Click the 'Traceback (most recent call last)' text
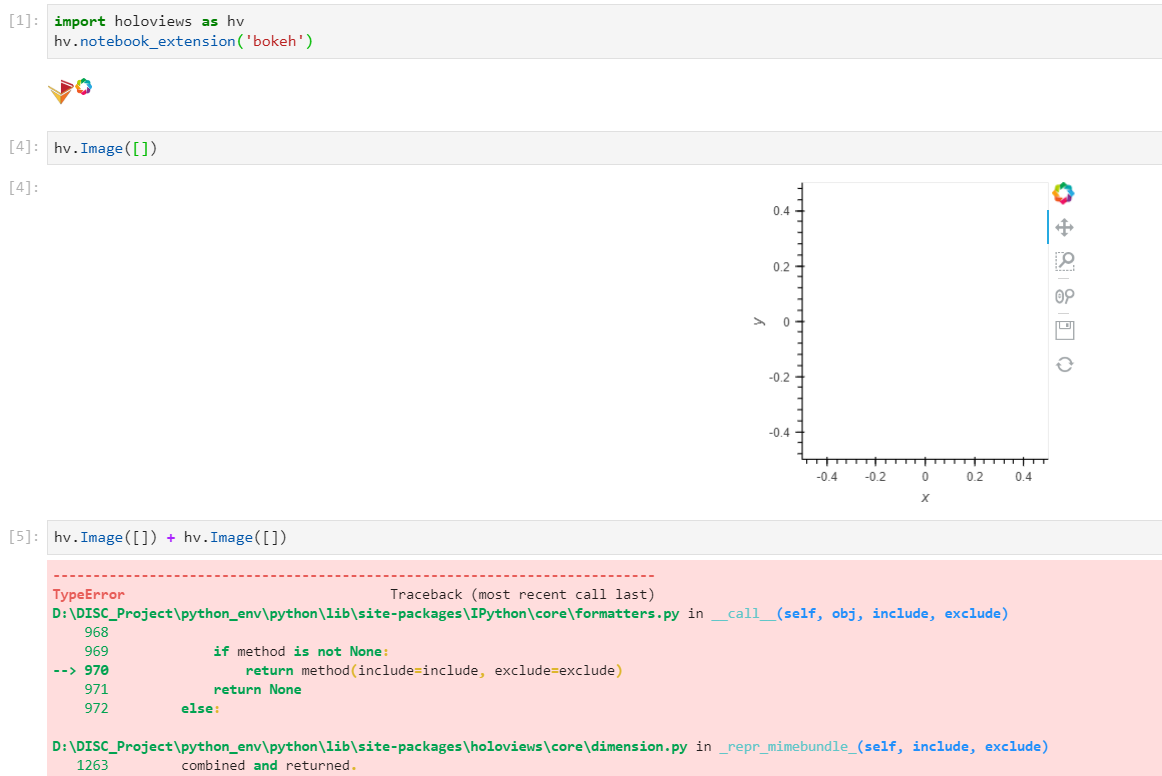Screen dimensions: 1162x776 [522, 594]
